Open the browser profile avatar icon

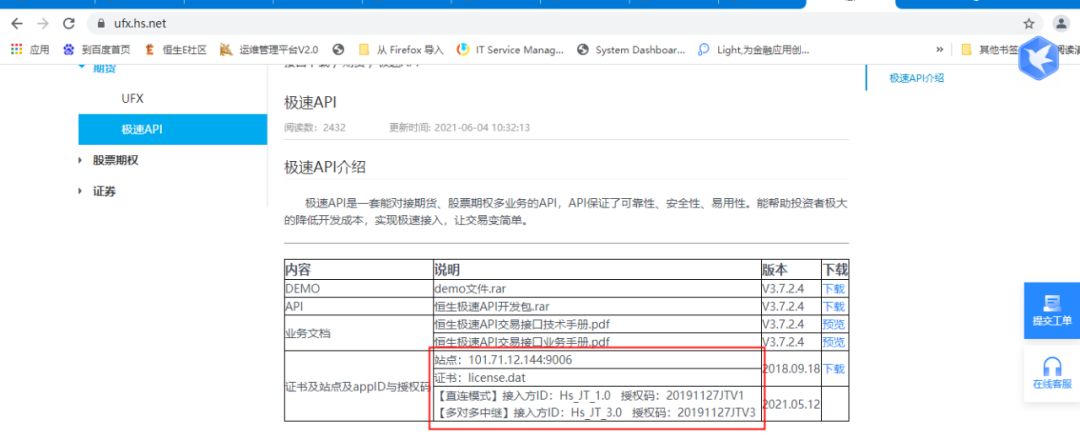coord(1061,23)
